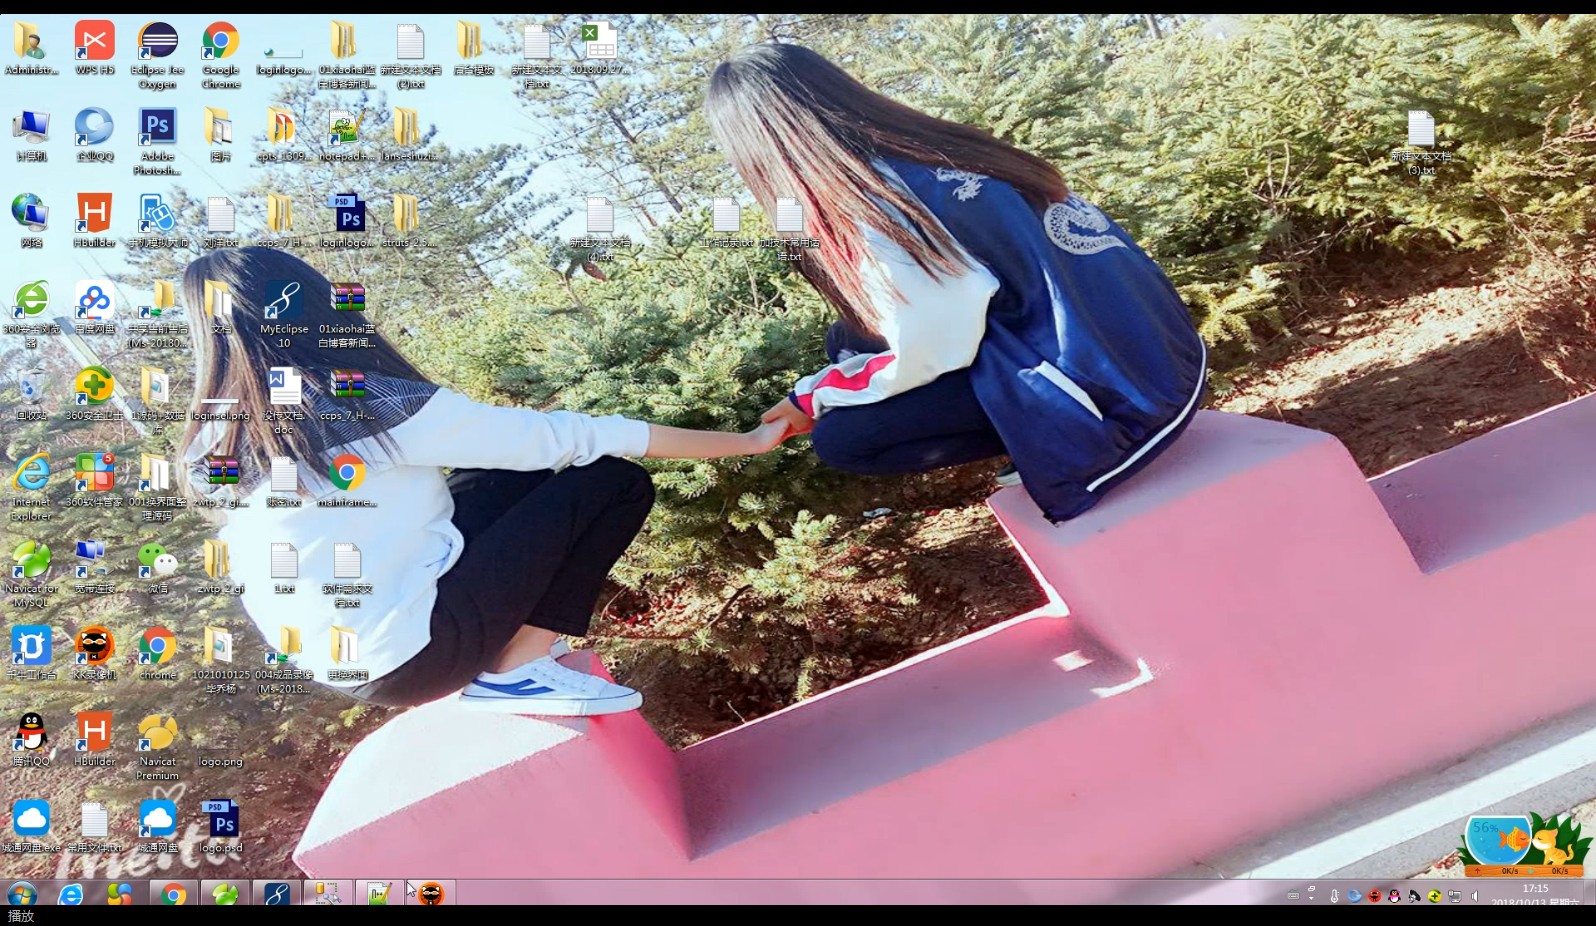Select the 360安全卫士 desktop shortcut
The height and width of the screenshot is (926, 1596).
coord(95,394)
